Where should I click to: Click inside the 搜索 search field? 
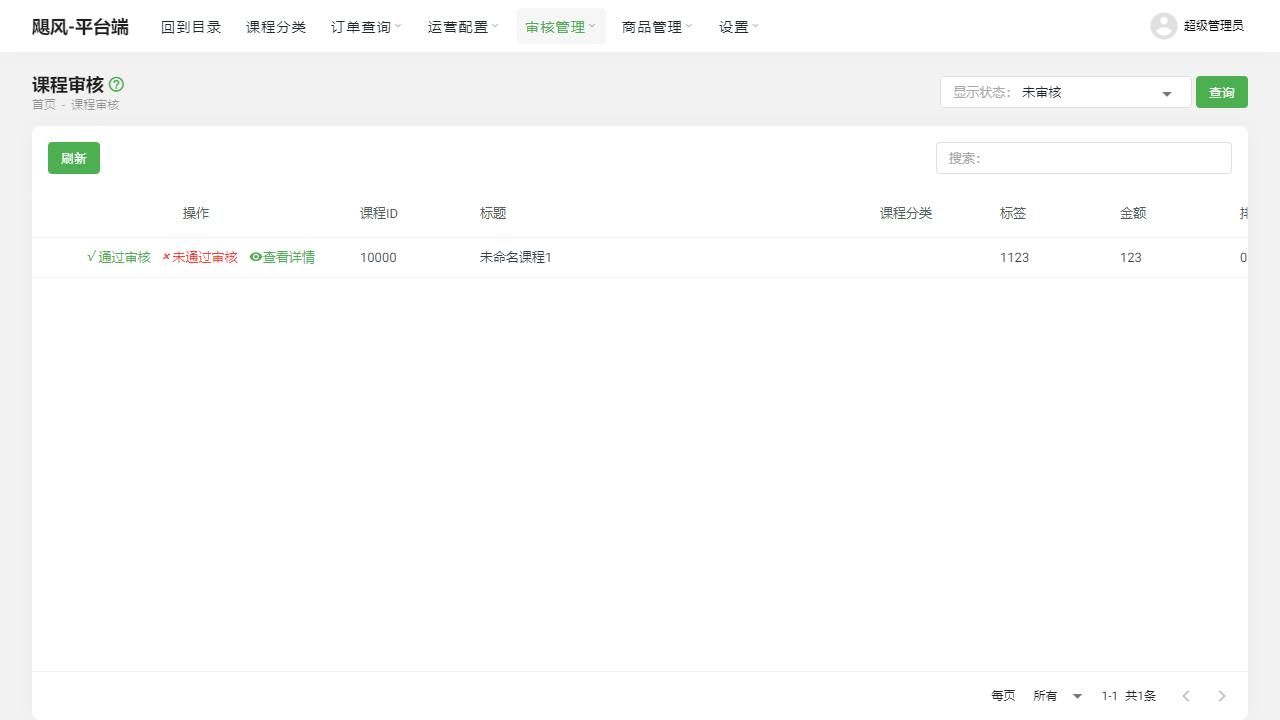pos(1083,157)
